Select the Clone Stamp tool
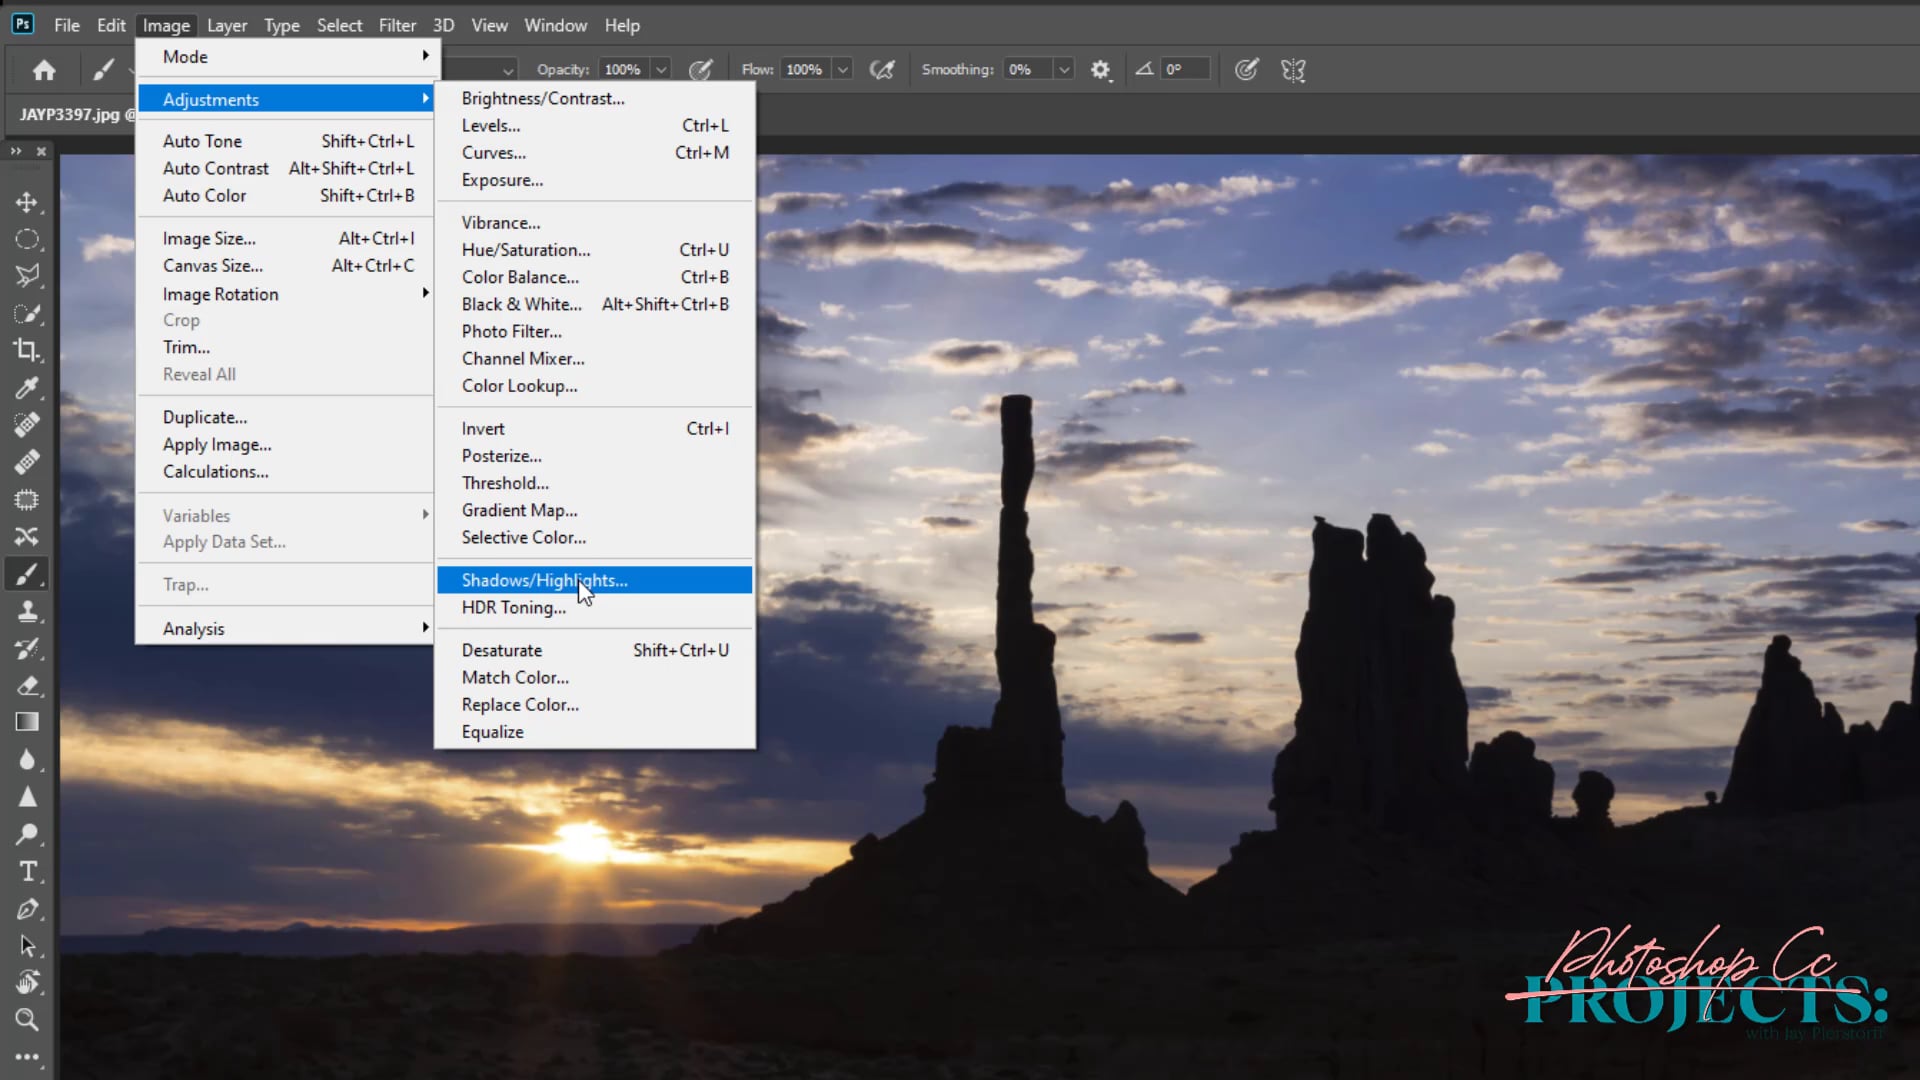1920x1080 pixels. 27,611
